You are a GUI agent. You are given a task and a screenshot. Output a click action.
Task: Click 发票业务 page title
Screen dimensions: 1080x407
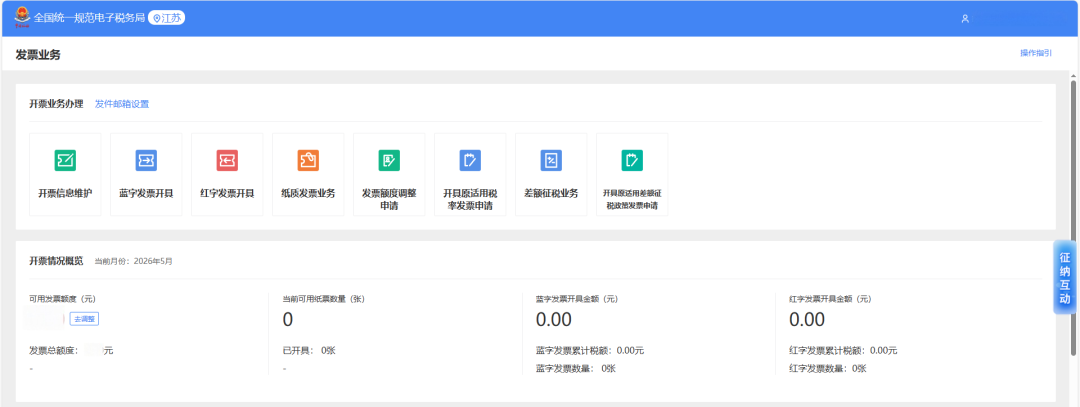(x=38, y=54)
